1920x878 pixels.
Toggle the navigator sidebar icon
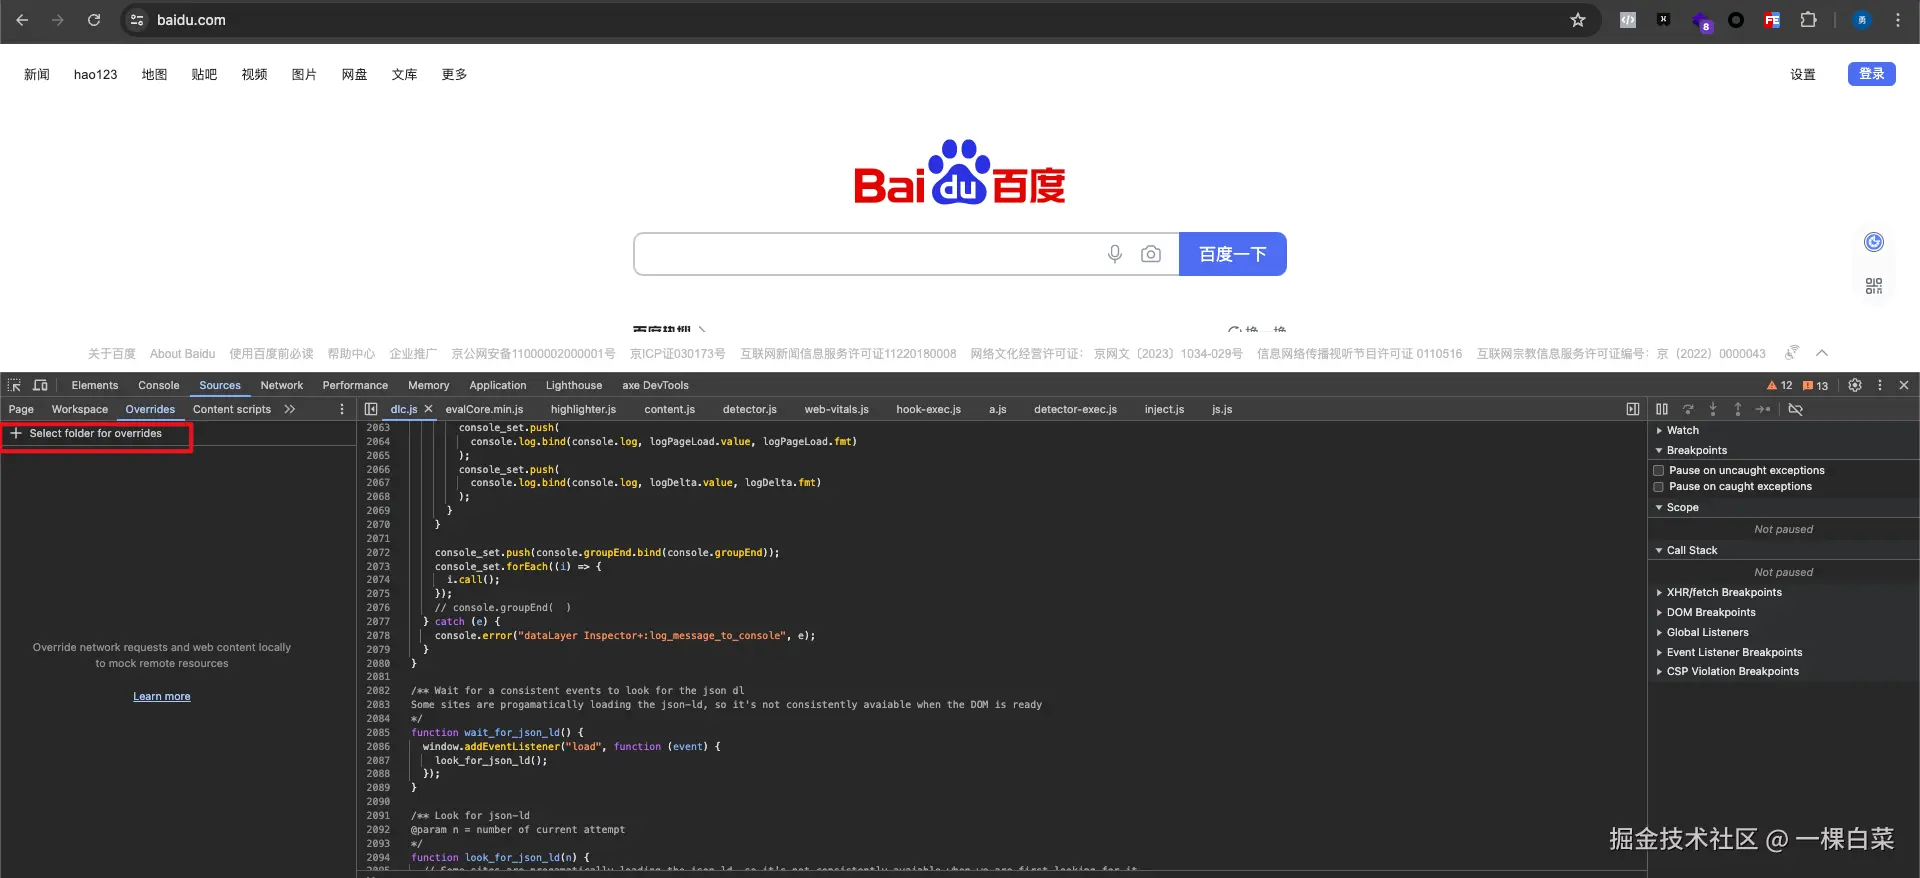point(371,409)
